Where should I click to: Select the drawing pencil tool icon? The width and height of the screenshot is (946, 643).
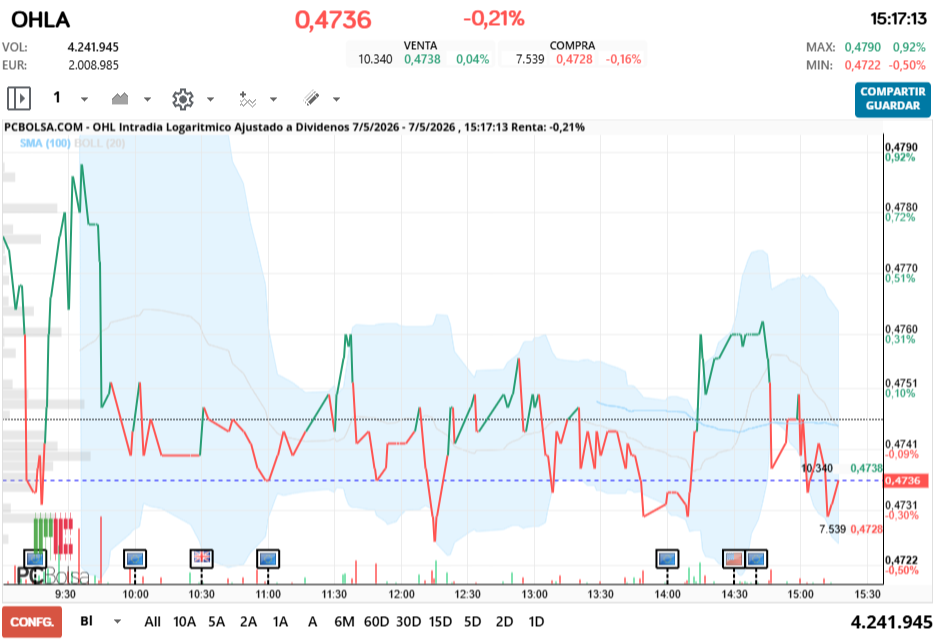click(x=311, y=98)
